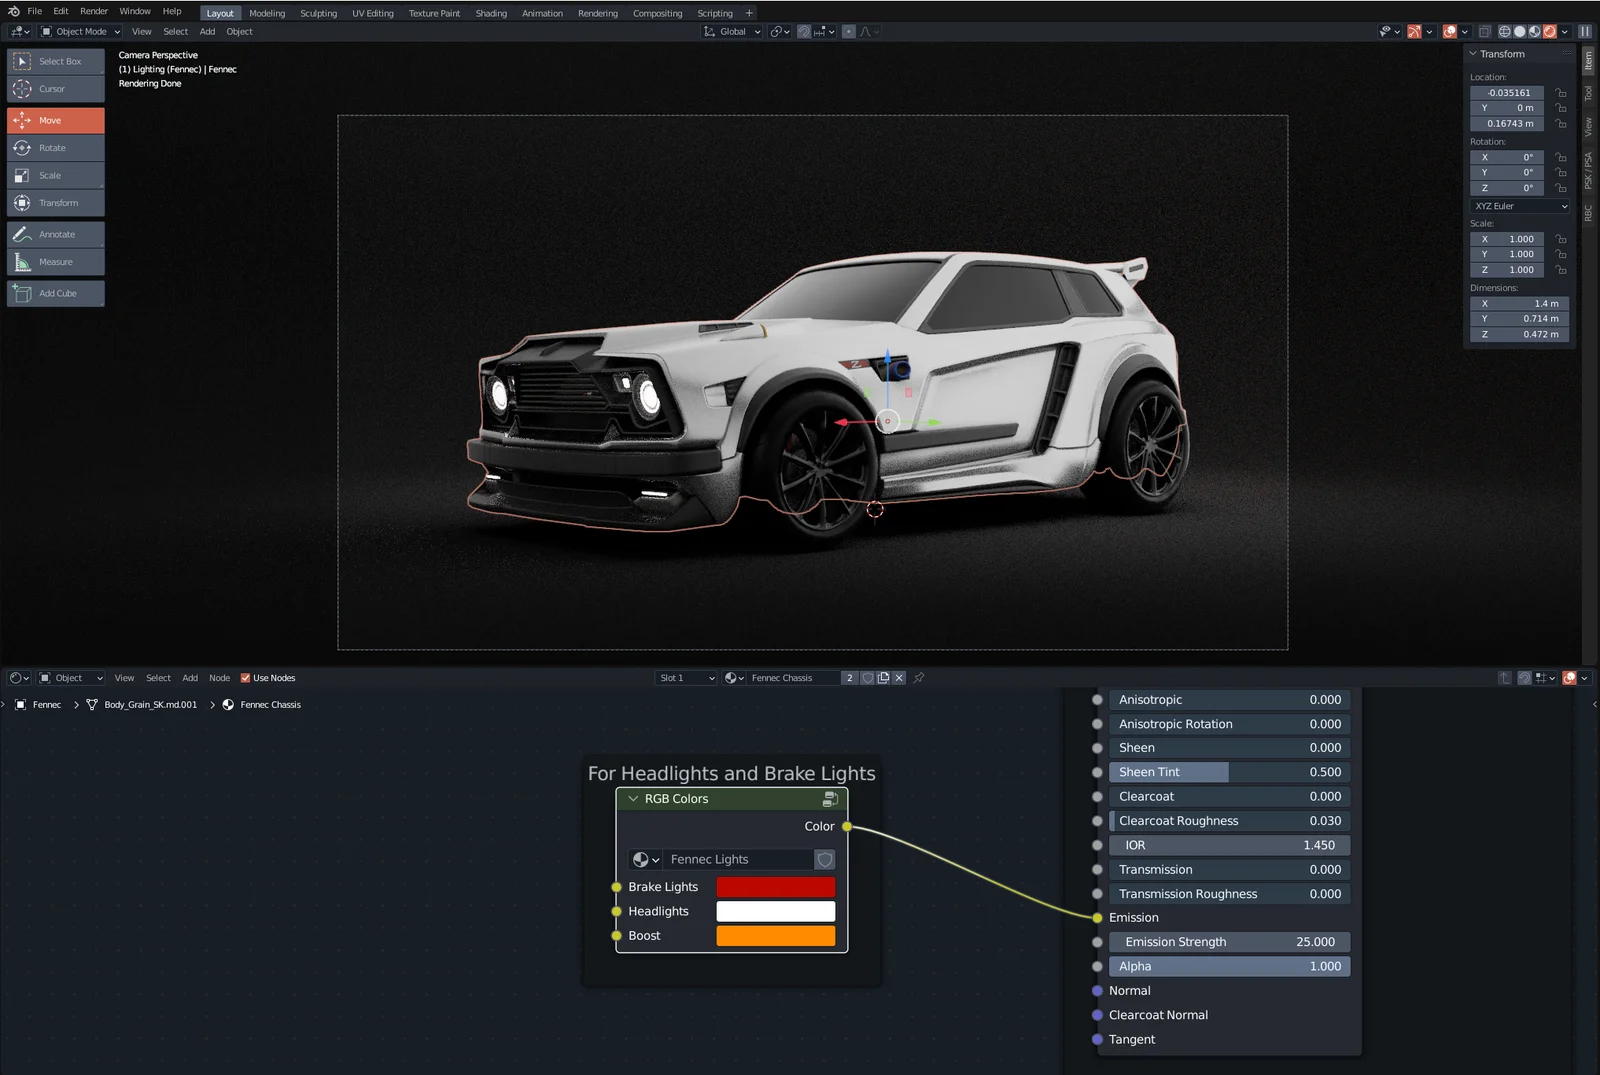Image resolution: width=1600 pixels, height=1075 pixels.
Task: Select the Rotate tool
Action: tap(55, 148)
